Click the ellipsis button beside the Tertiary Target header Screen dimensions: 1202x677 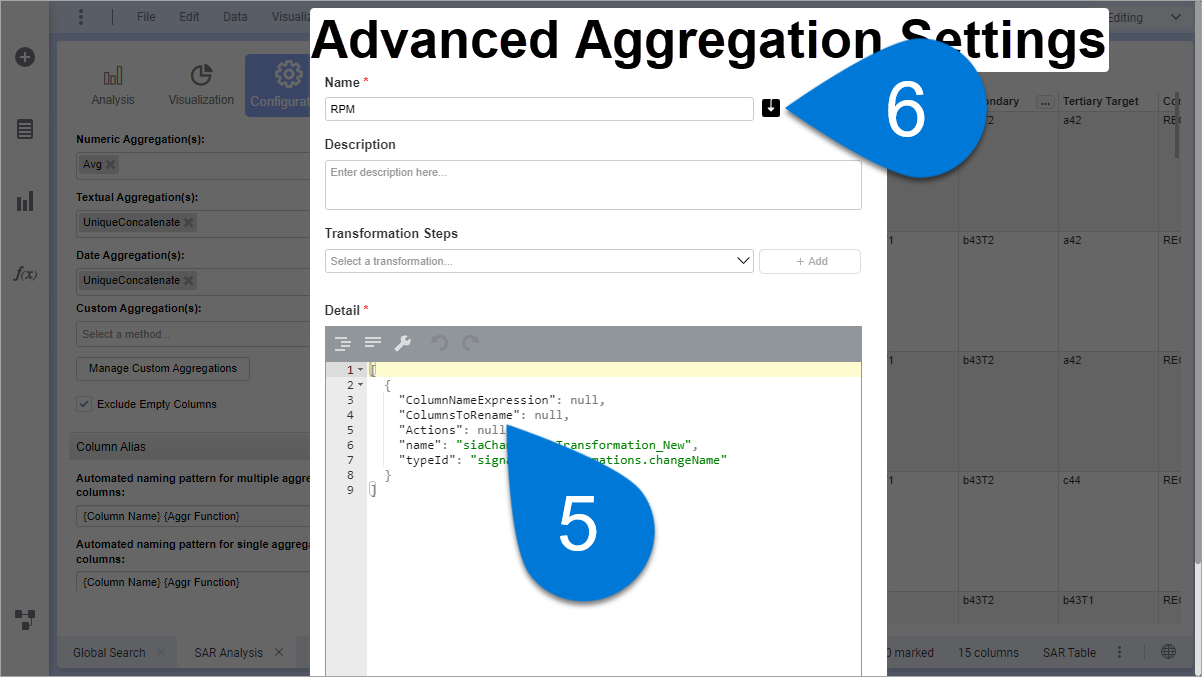[1045, 102]
